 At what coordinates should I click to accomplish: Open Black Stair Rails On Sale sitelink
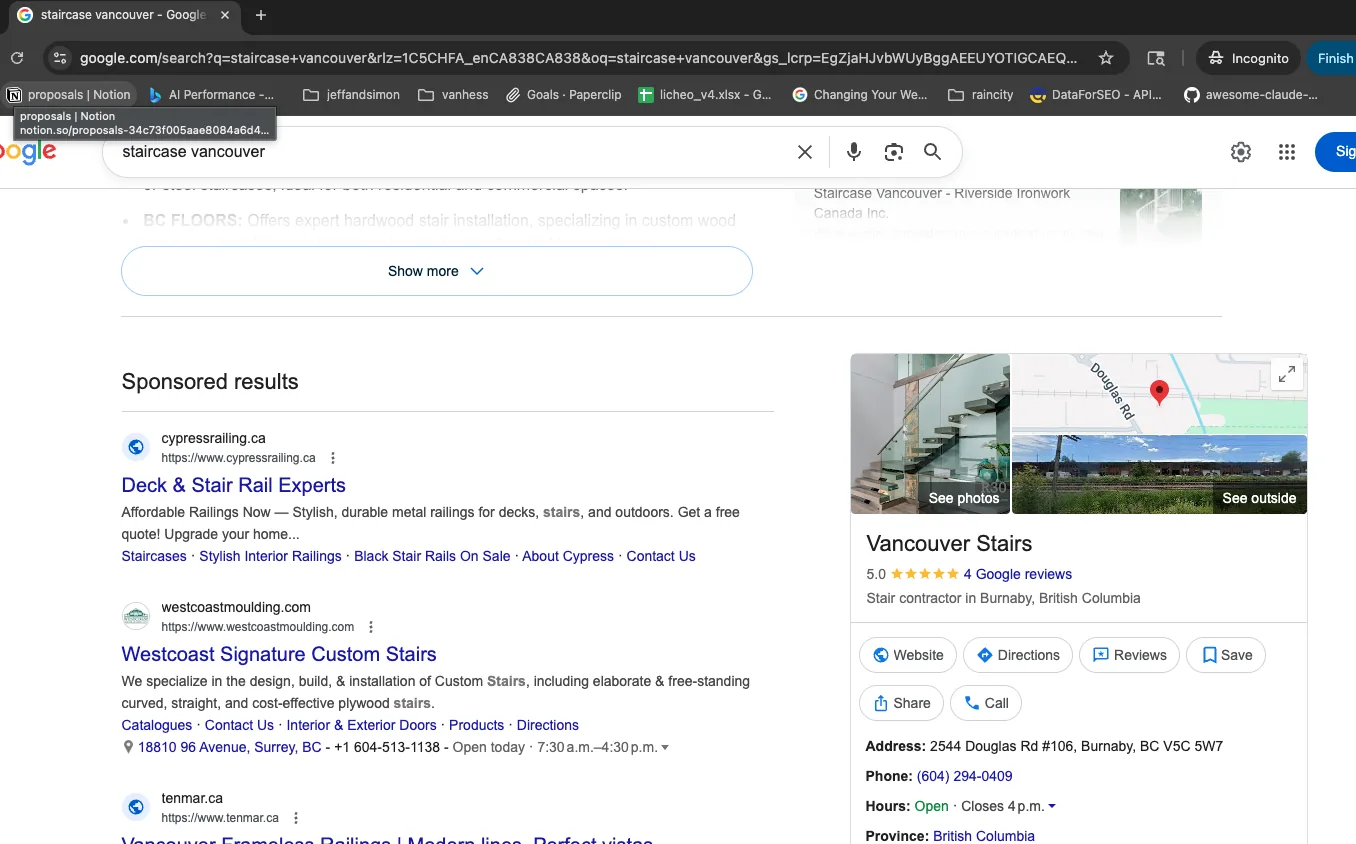coord(432,556)
